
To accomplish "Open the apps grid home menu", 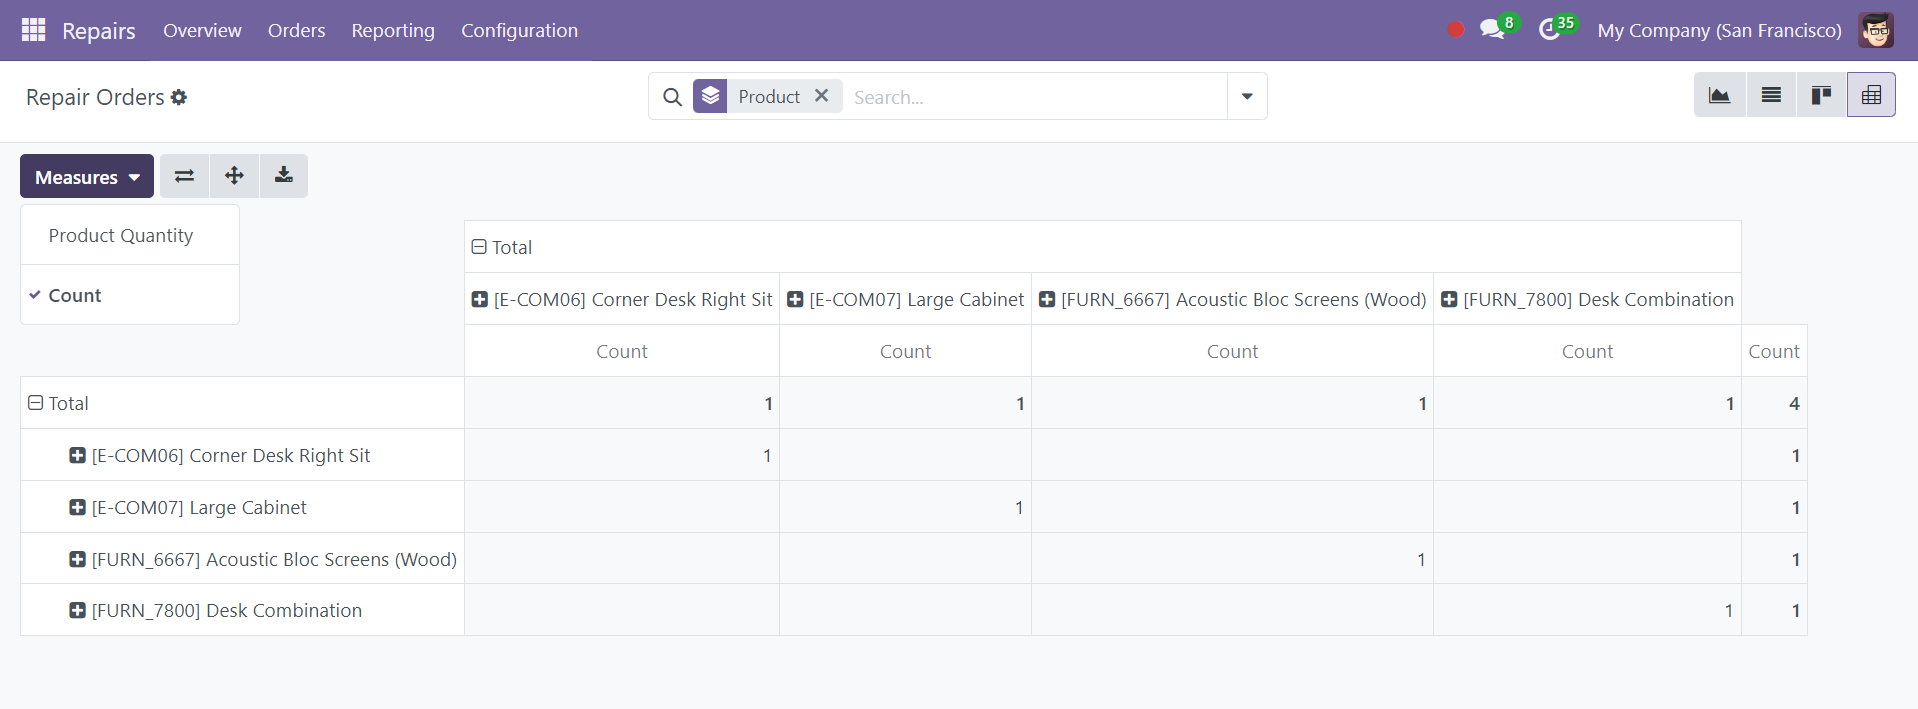I will pyautogui.click(x=33, y=30).
